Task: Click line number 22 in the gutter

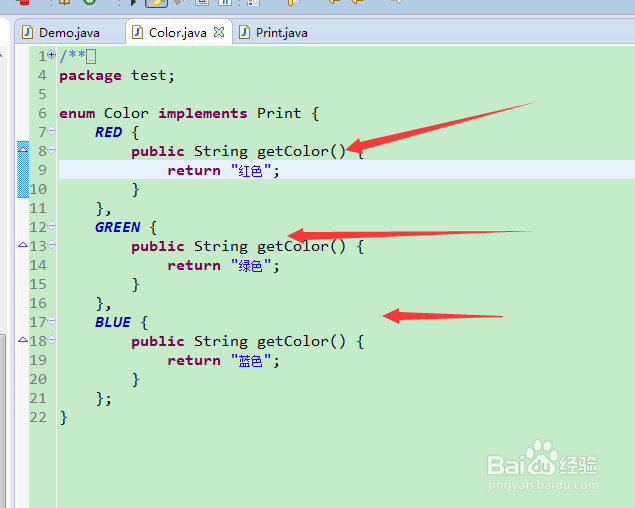Action: (38, 417)
